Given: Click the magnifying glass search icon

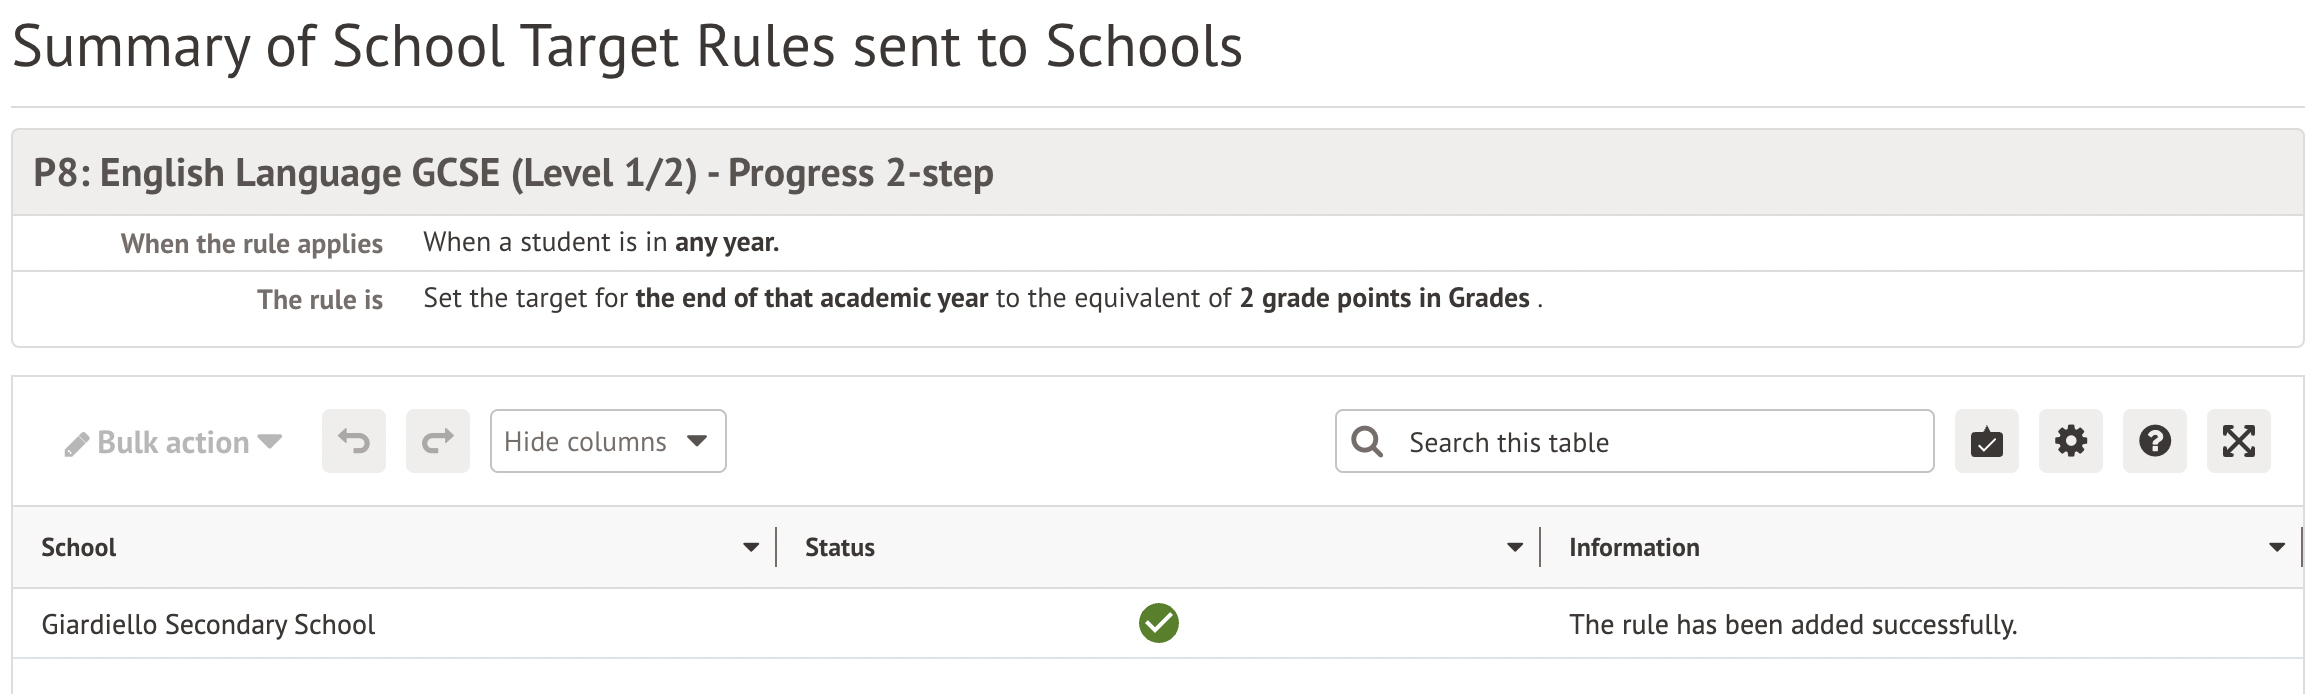Looking at the screenshot, I should pyautogui.click(x=1367, y=442).
